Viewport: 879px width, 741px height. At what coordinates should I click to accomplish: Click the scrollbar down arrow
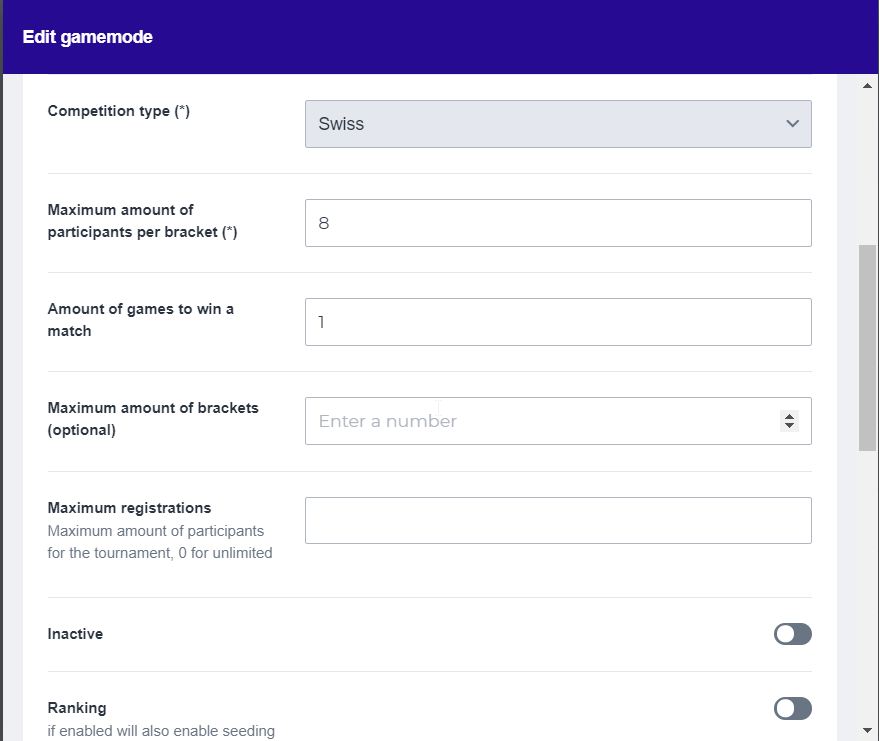[867, 729]
